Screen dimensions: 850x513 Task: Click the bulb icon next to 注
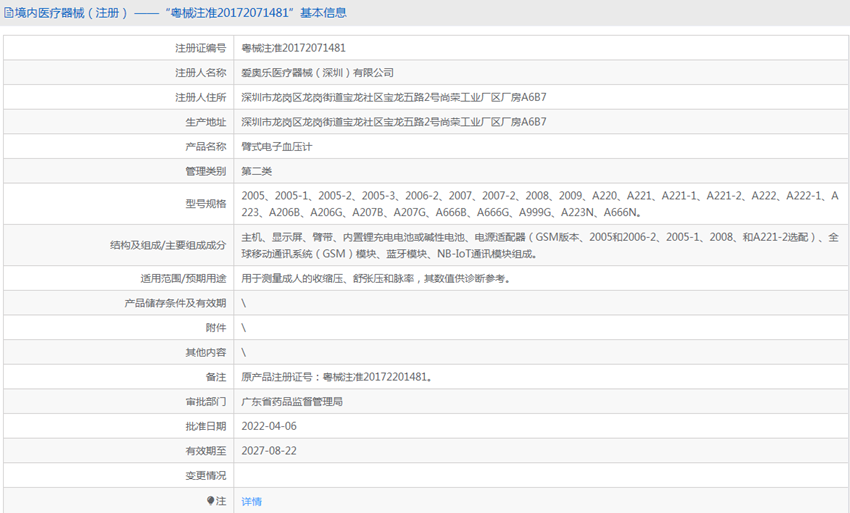tap(211, 500)
